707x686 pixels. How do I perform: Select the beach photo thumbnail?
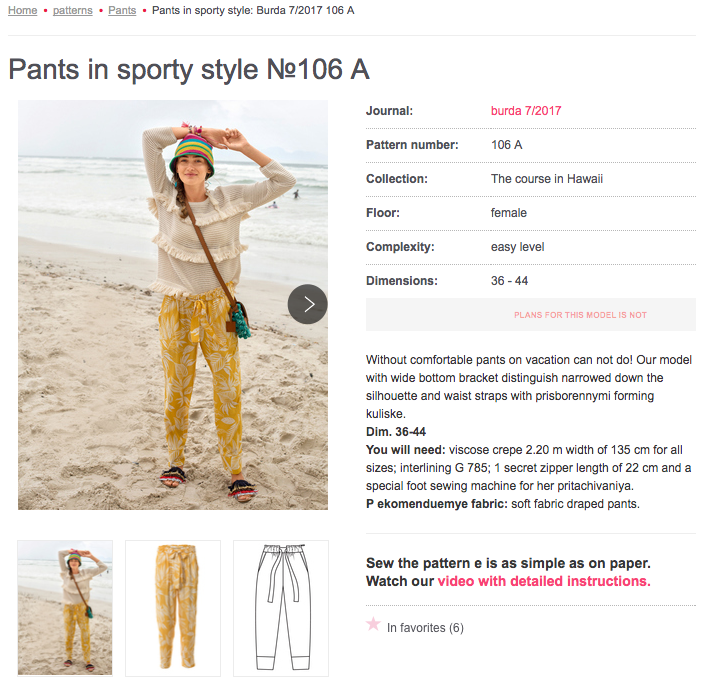pyautogui.click(x=65, y=607)
